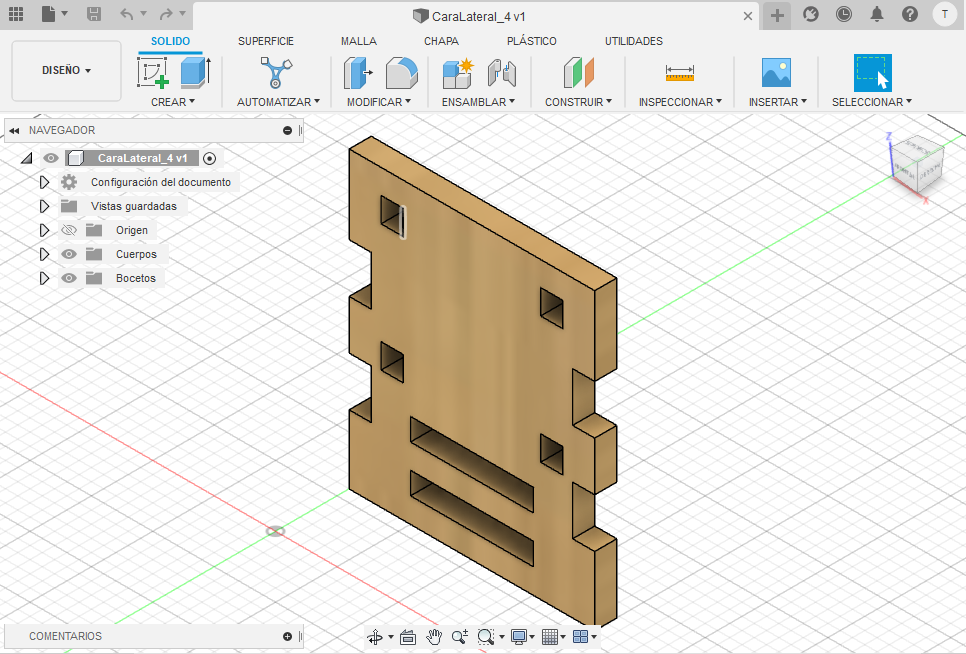
Task: Open the MODIFICAR dropdown menu
Action: pyautogui.click(x=379, y=102)
